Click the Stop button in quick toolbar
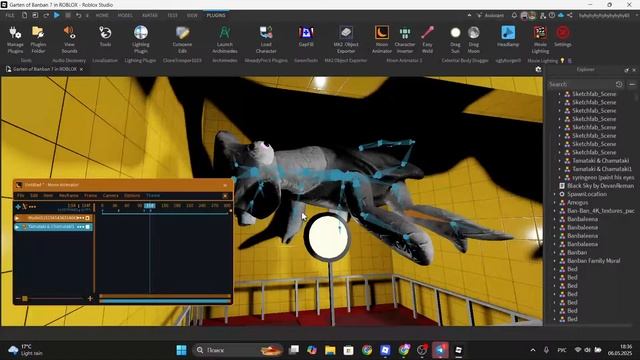Viewport: 640px width, 360px height. [68, 15]
